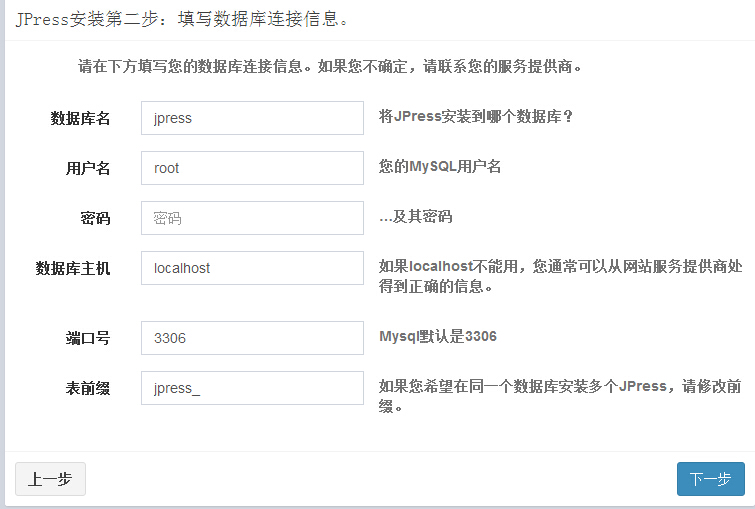Focus the 用户名 field with root
The image size is (755, 509).
(x=252, y=168)
